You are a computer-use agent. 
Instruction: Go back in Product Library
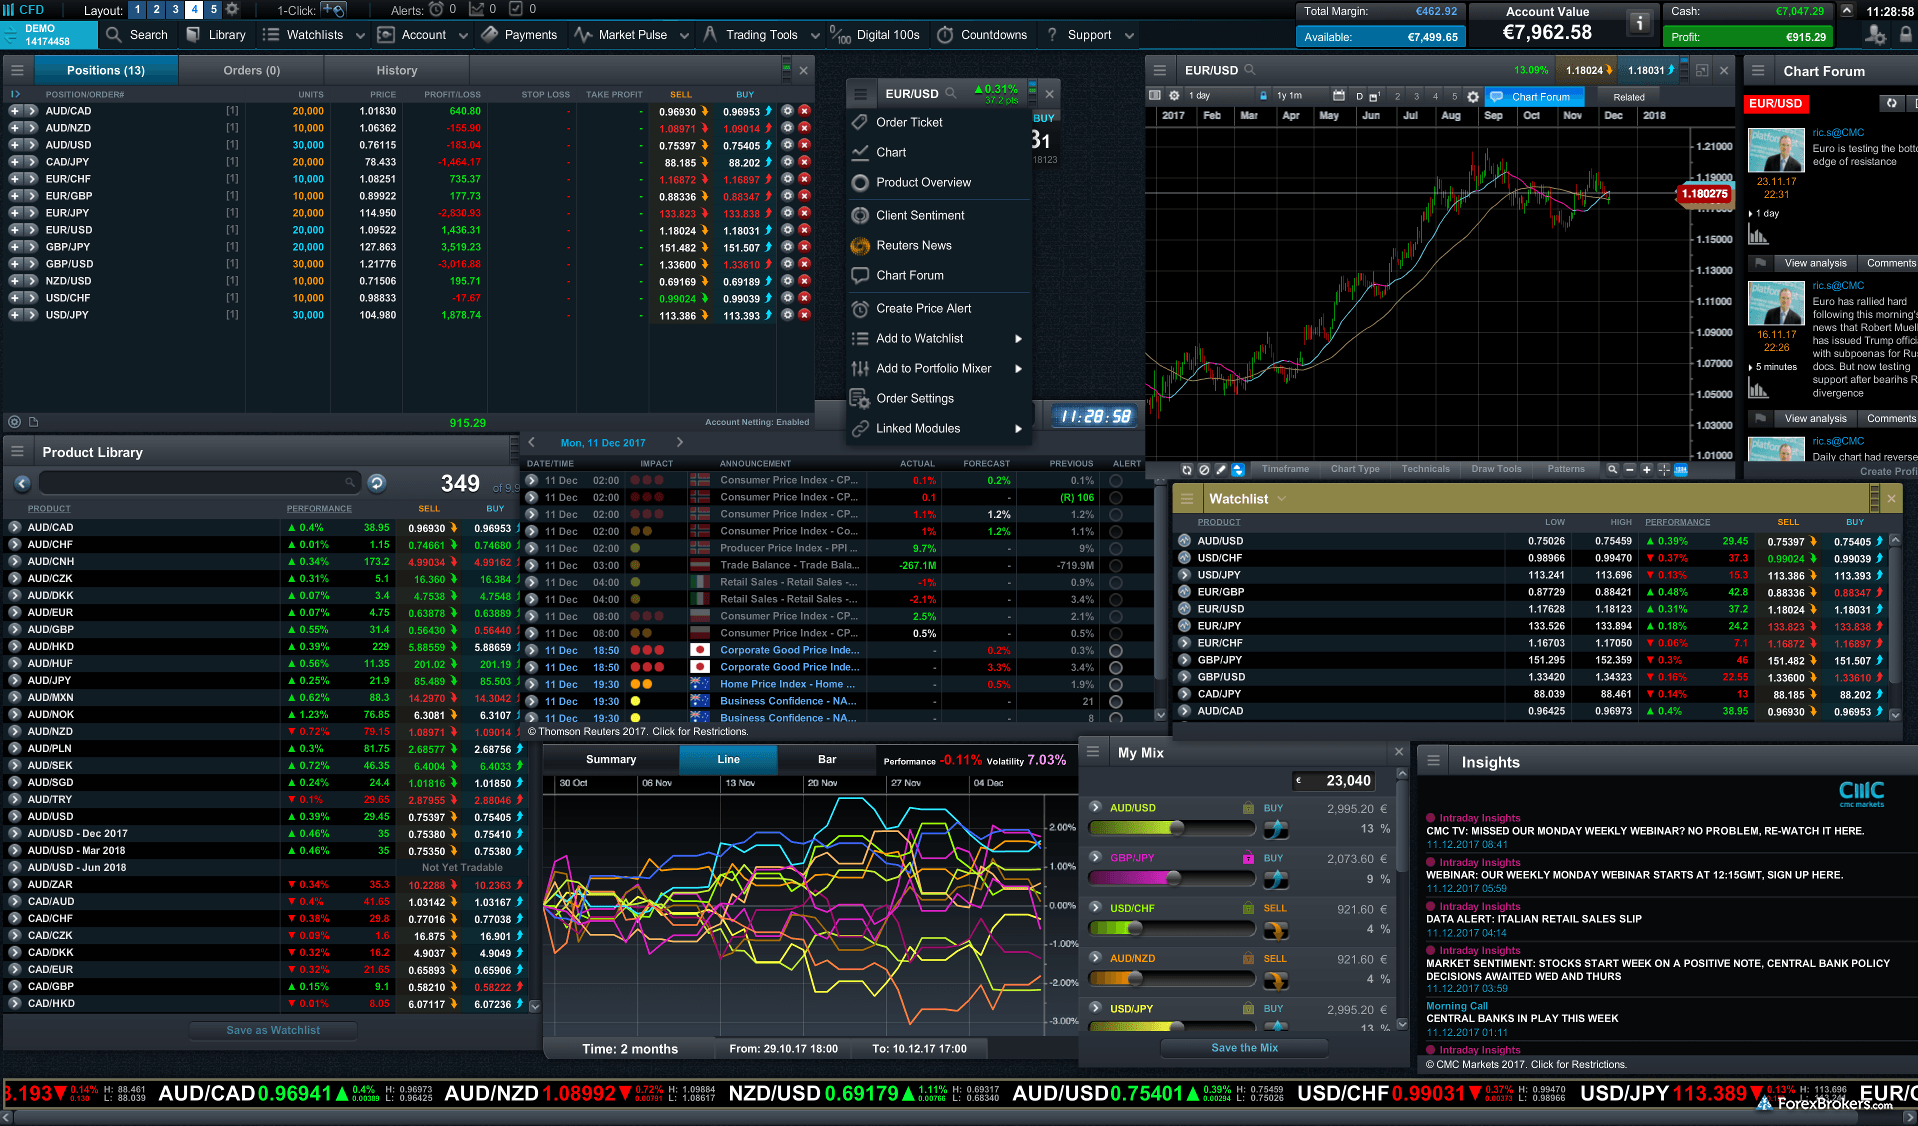tap(22, 484)
